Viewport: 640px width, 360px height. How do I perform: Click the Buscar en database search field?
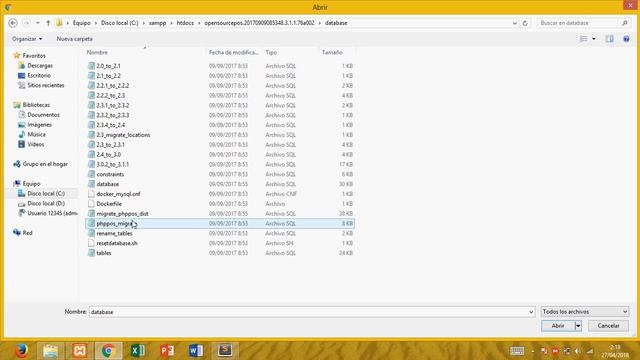[580, 23]
